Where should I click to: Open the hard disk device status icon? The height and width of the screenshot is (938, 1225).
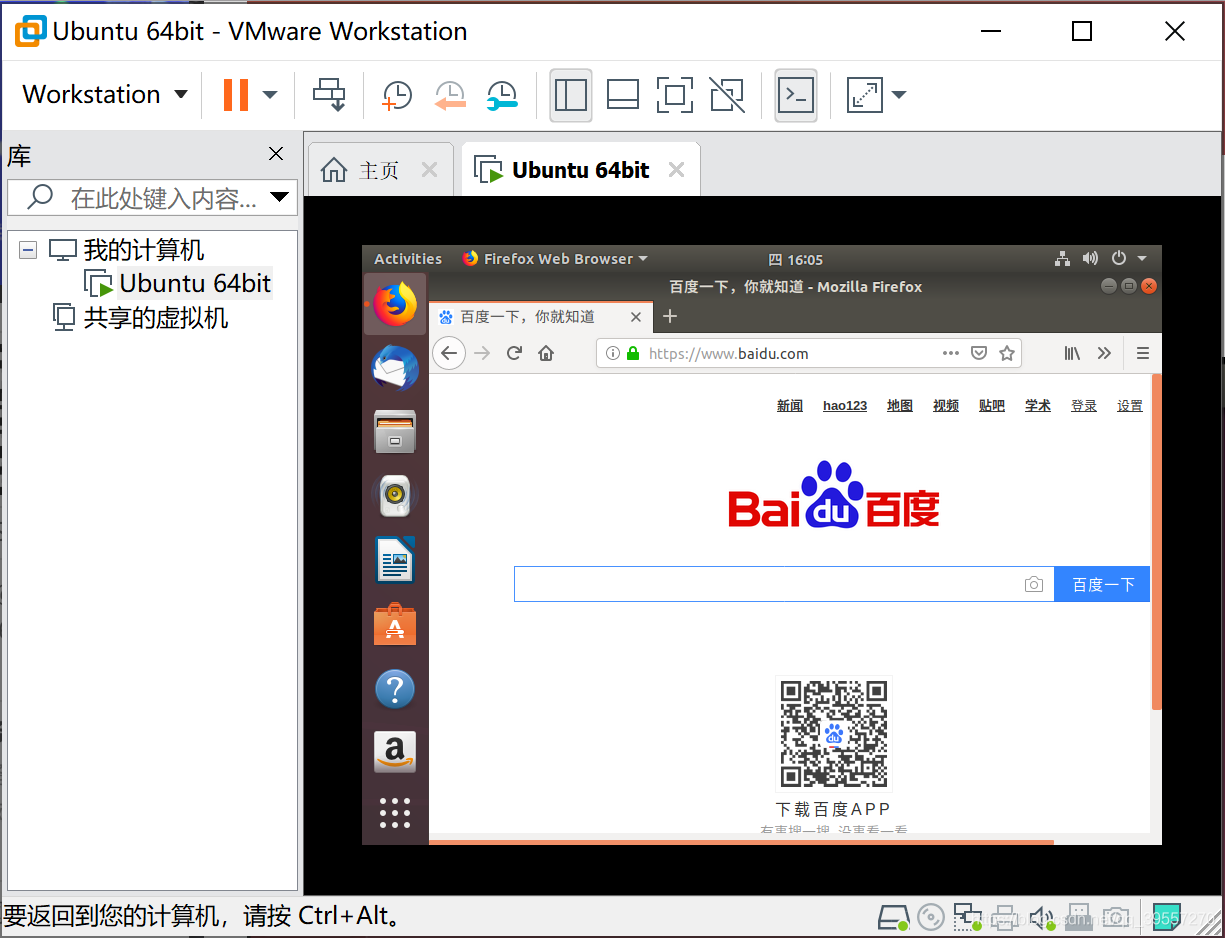[893, 917]
